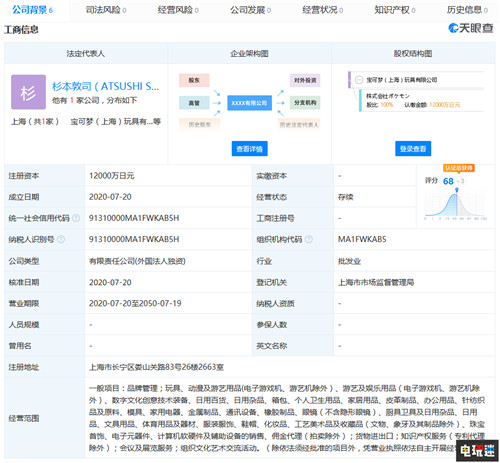Click the 经营范围 row label
Screen dimensions: 500x463
(24, 418)
